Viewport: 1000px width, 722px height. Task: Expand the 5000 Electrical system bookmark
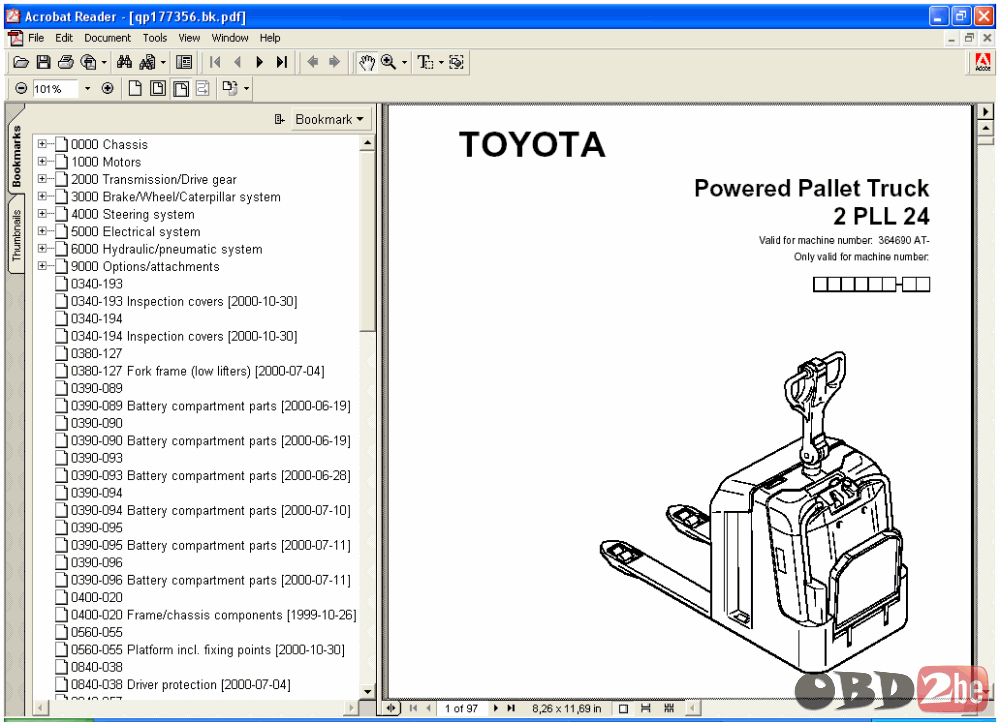(42, 231)
